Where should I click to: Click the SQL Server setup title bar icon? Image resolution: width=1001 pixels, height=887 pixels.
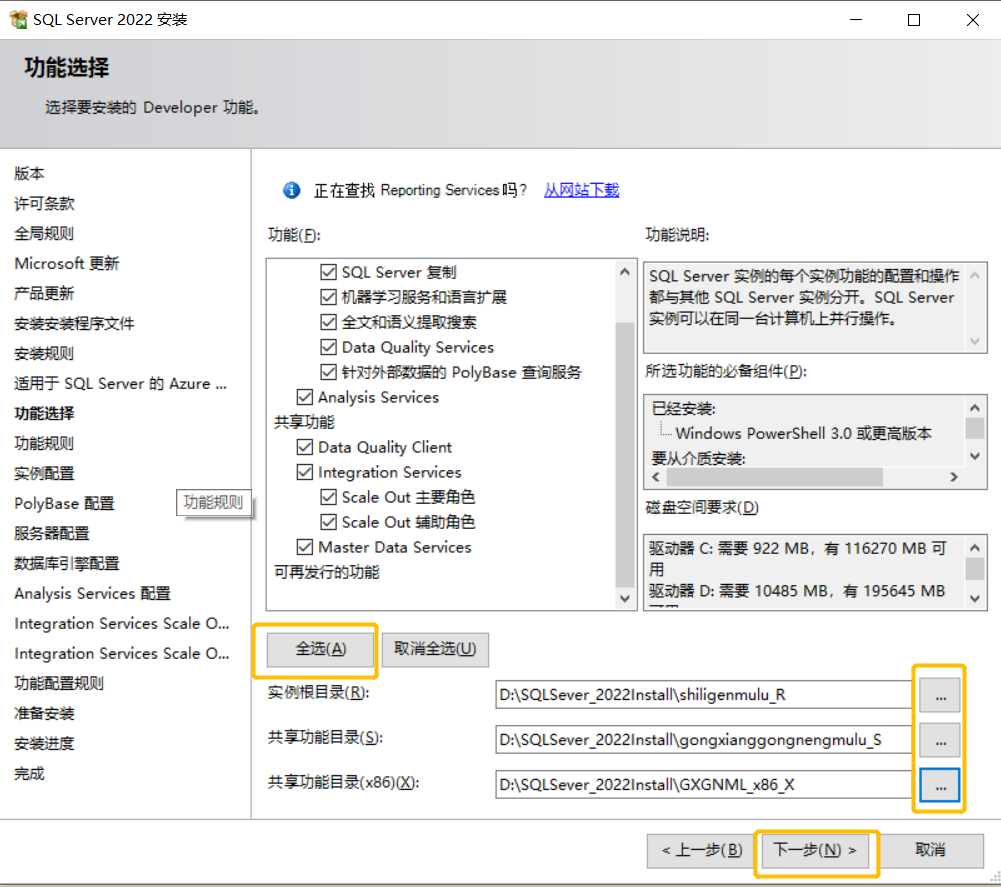(19, 20)
